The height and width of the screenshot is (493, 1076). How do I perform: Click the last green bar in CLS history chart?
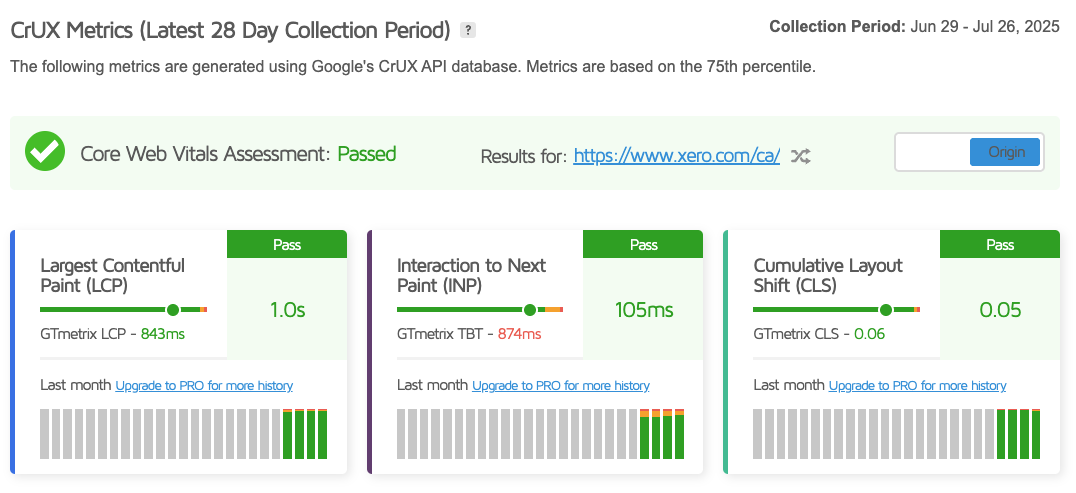(x=1036, y=434)
